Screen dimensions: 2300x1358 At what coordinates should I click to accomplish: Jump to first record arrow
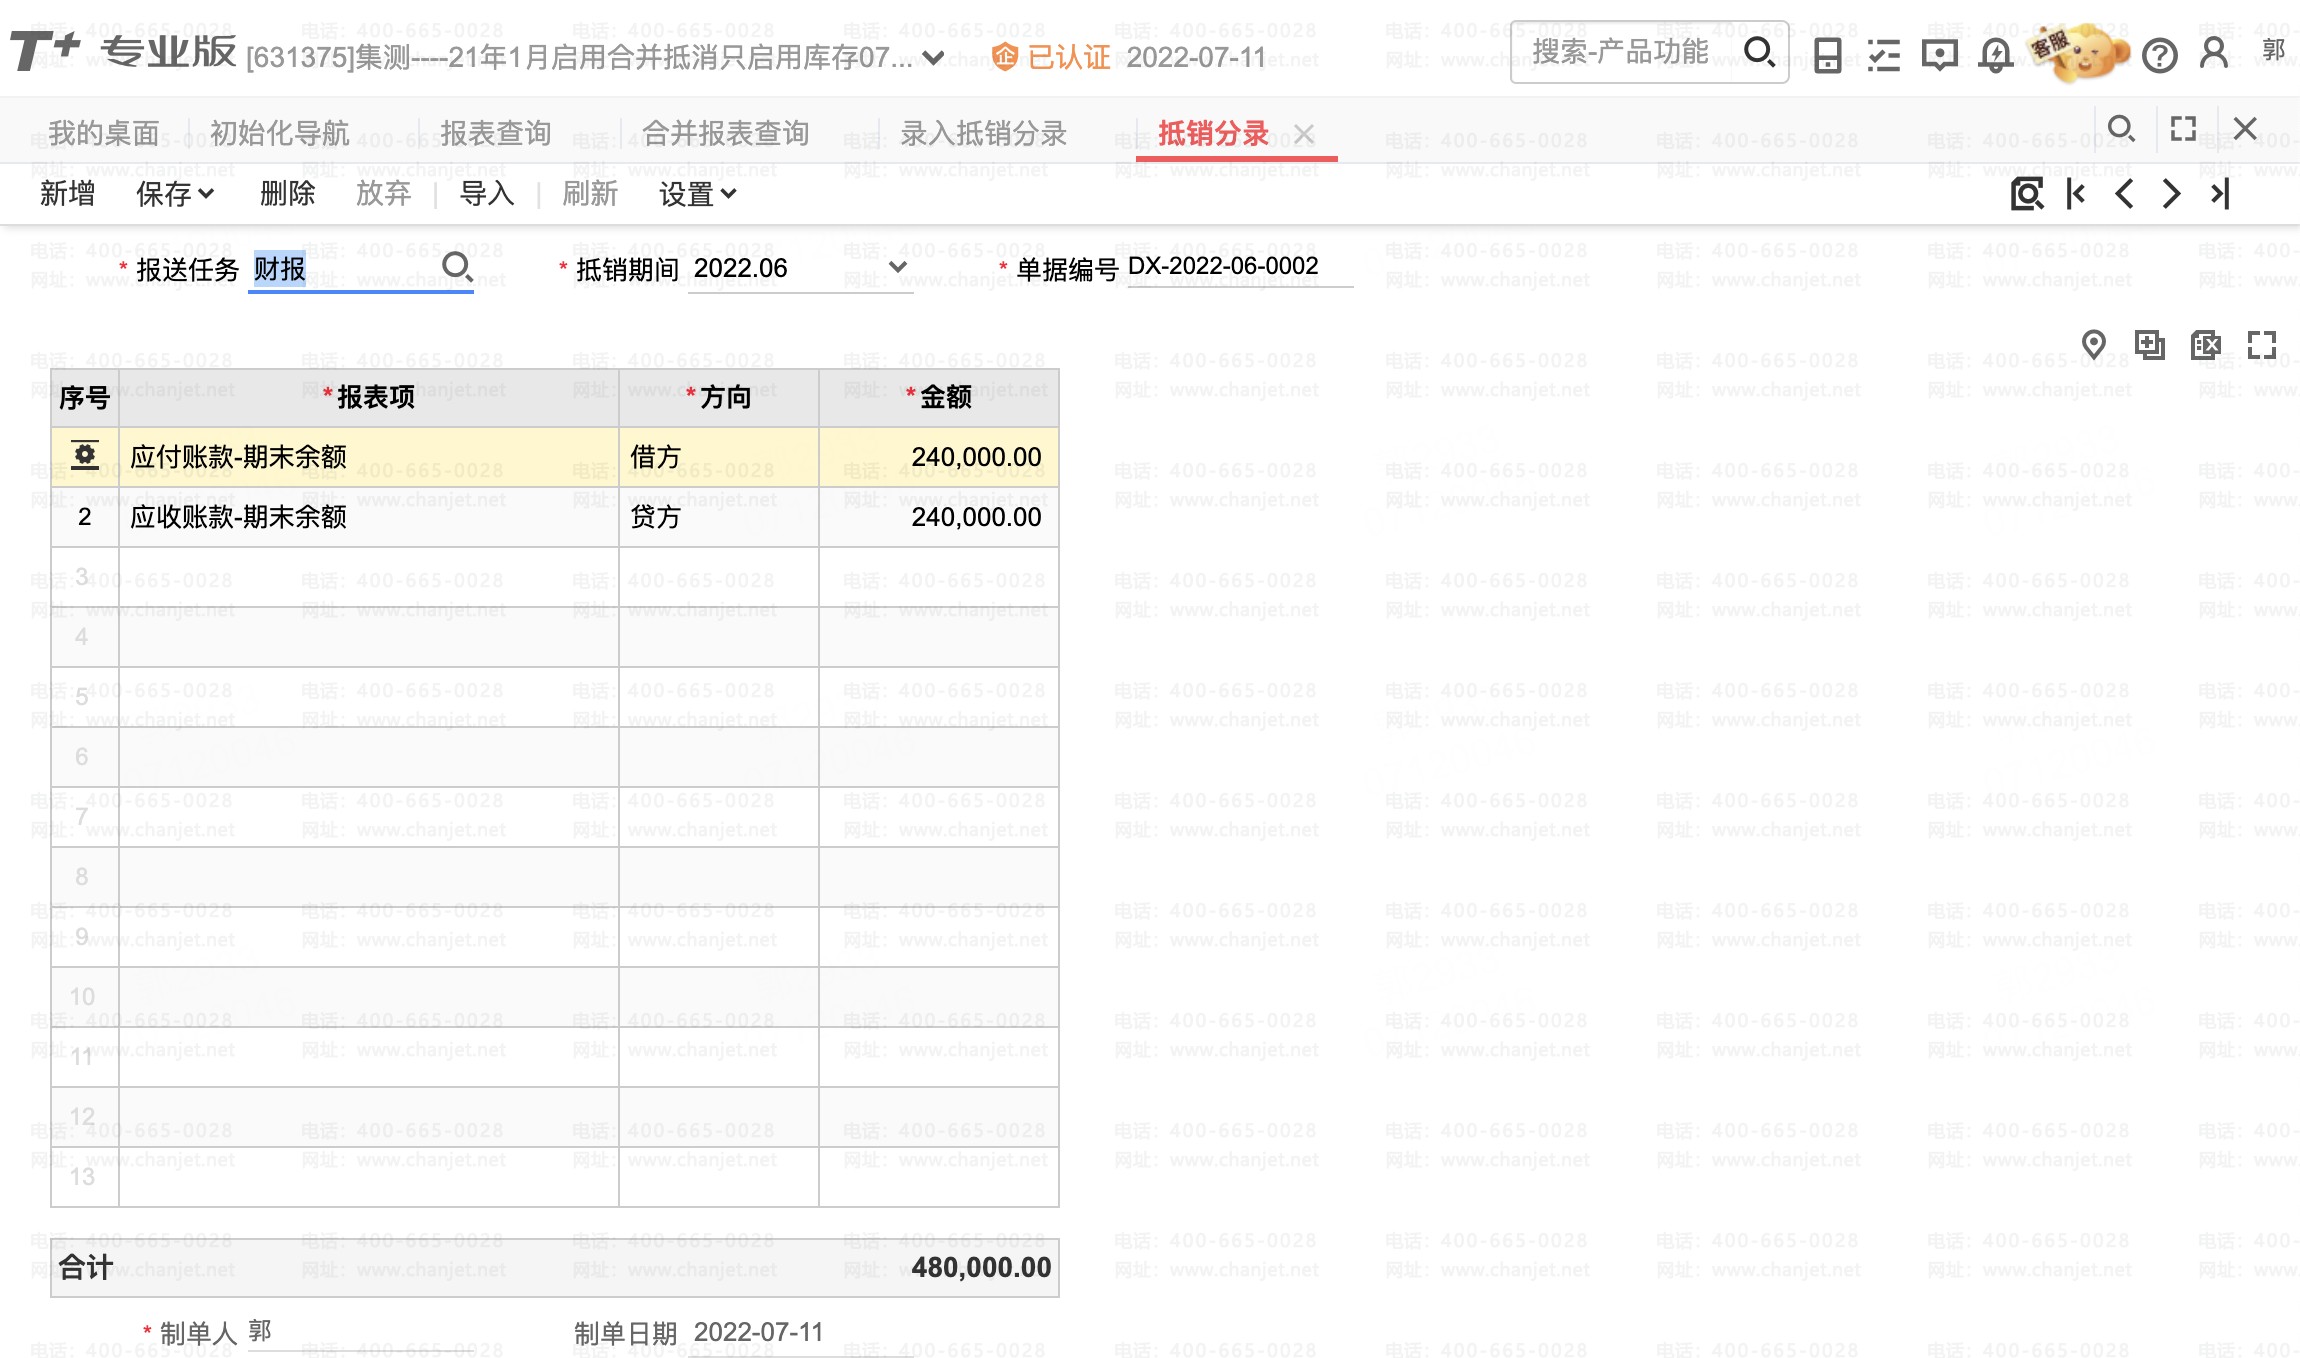(2076, 193)
